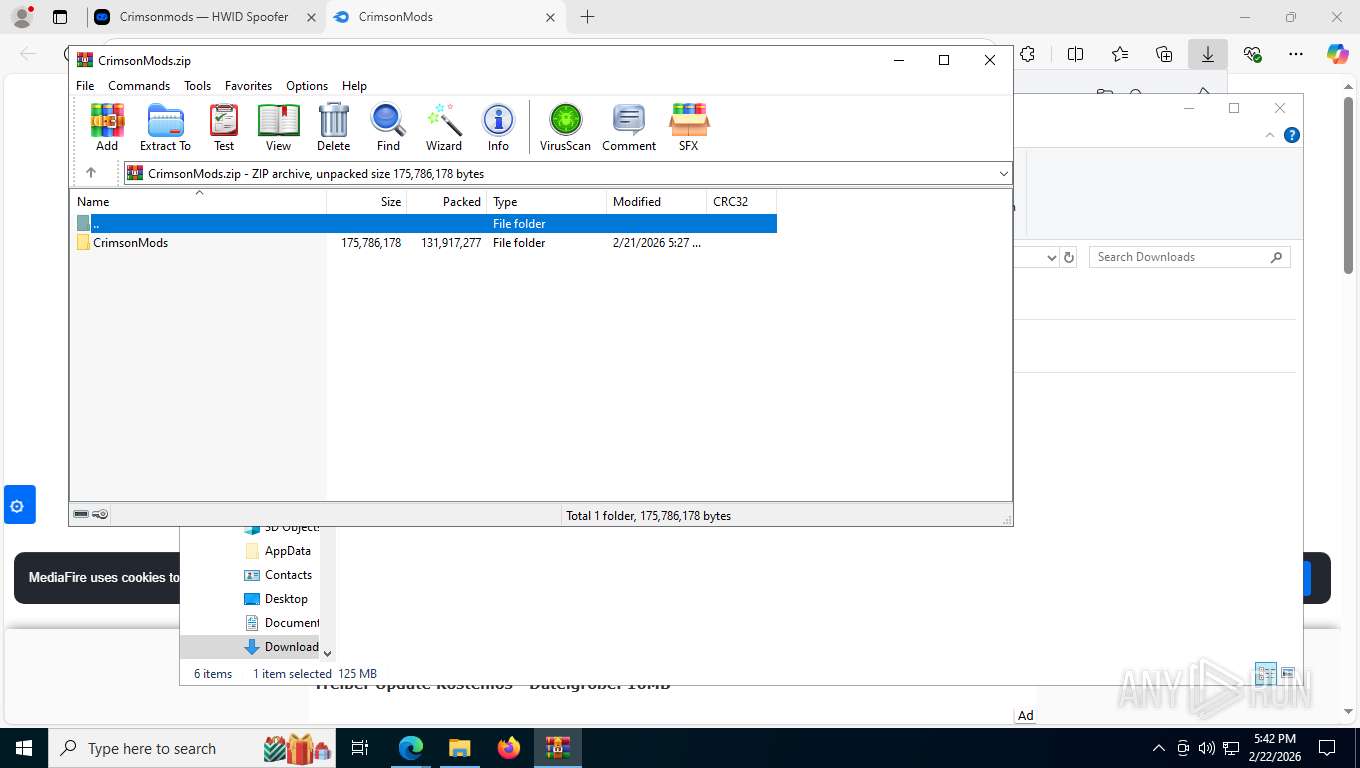This screenshot has width=1360, height=768.
Task: Refresh the Downloads folder in File Explorer
Action: pyautogui.click(x=1069, y=257)
